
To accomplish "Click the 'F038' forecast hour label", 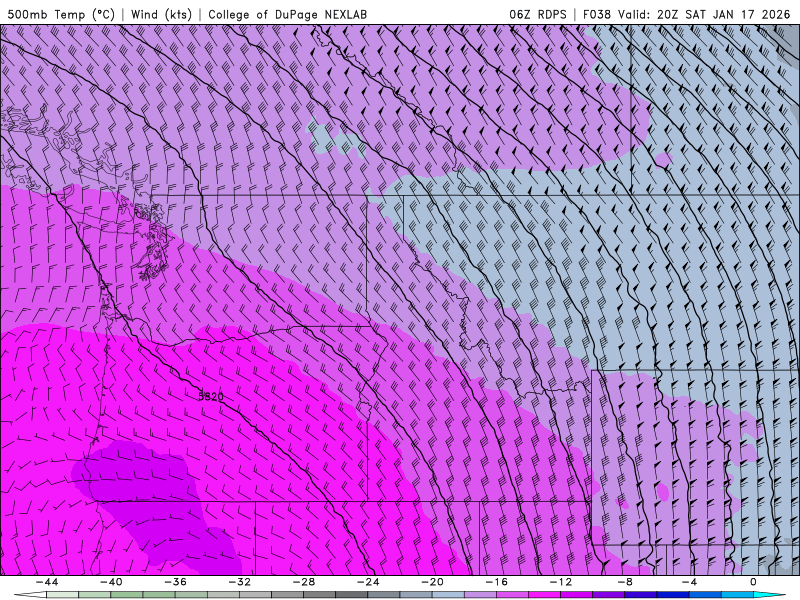I will (596, 14).
